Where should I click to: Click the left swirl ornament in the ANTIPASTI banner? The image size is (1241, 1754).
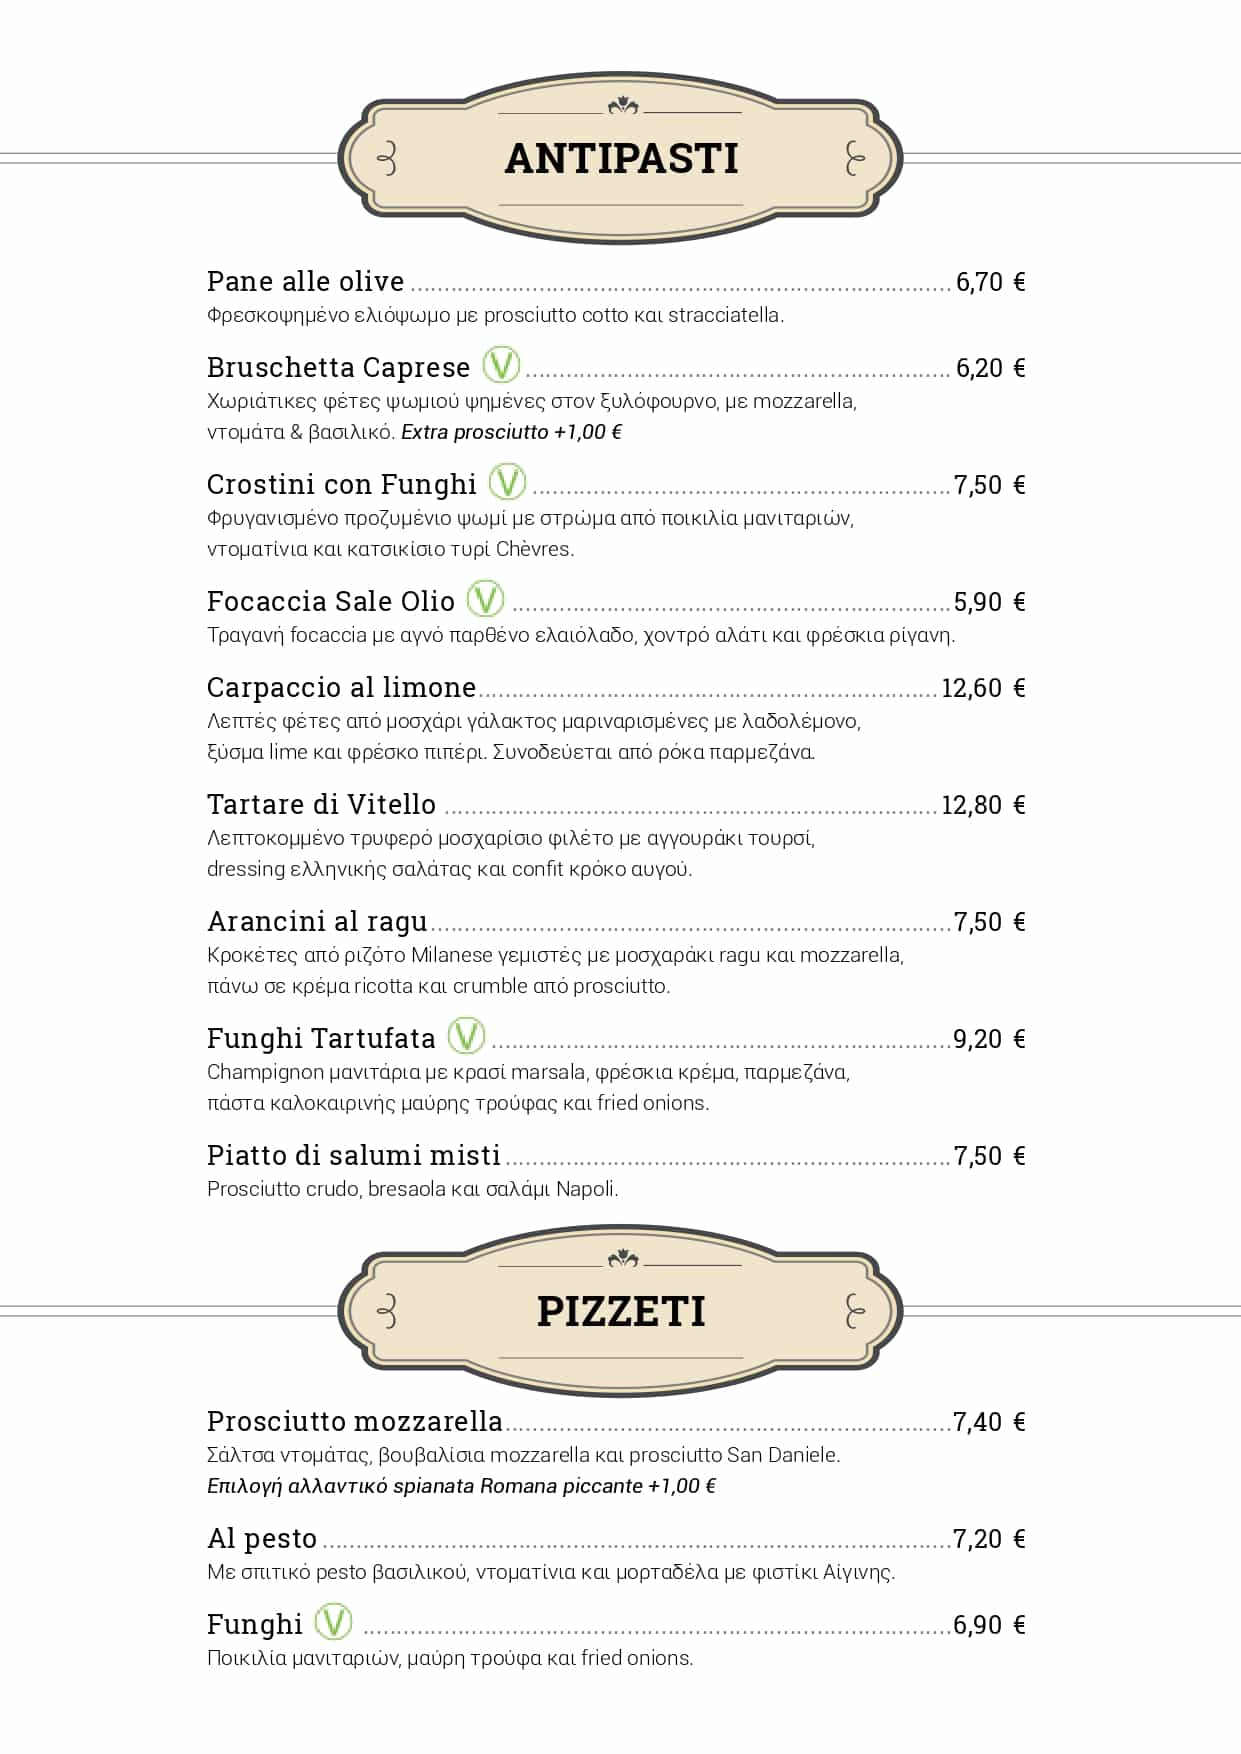387,159
